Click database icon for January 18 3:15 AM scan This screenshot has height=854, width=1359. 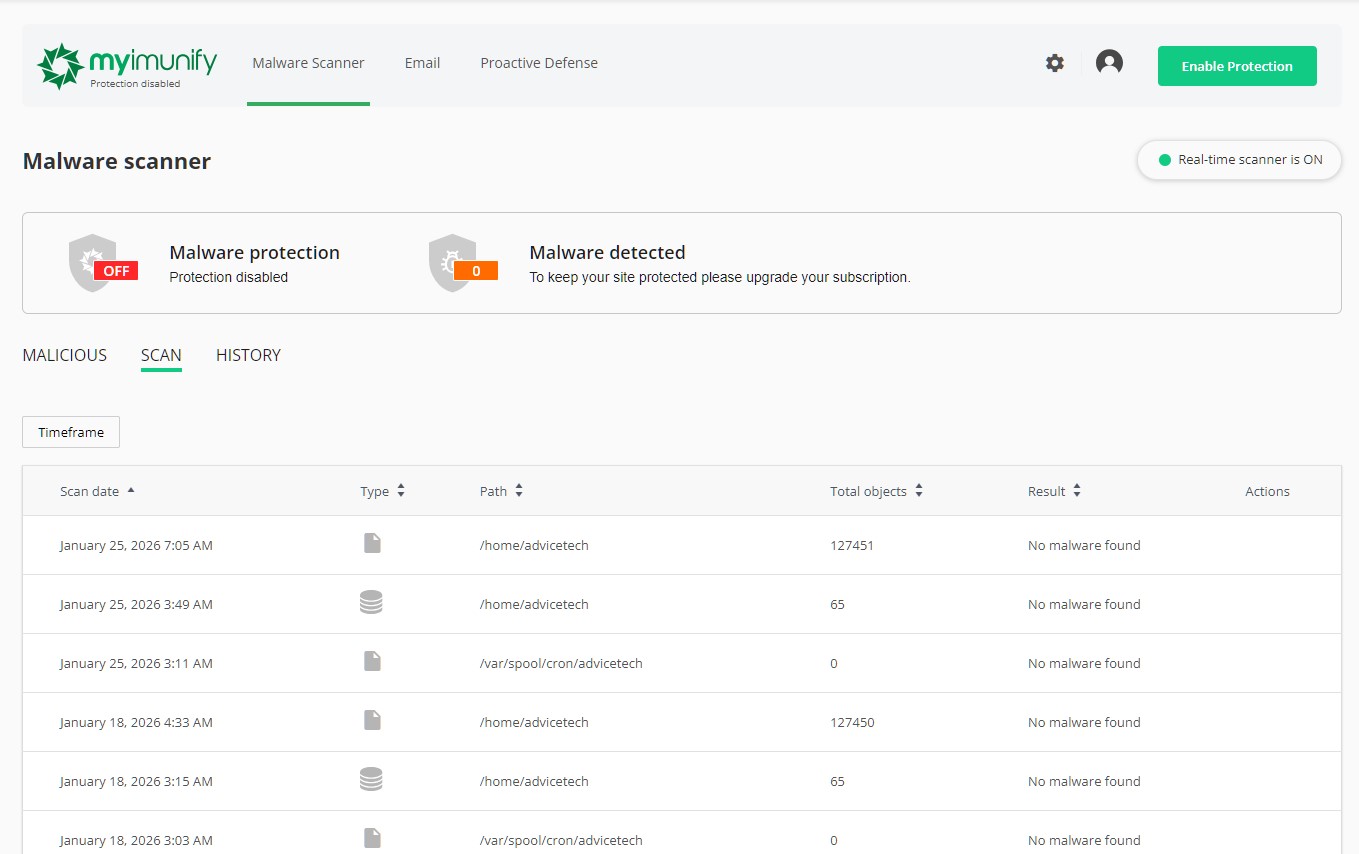click(x=371, y=779)
